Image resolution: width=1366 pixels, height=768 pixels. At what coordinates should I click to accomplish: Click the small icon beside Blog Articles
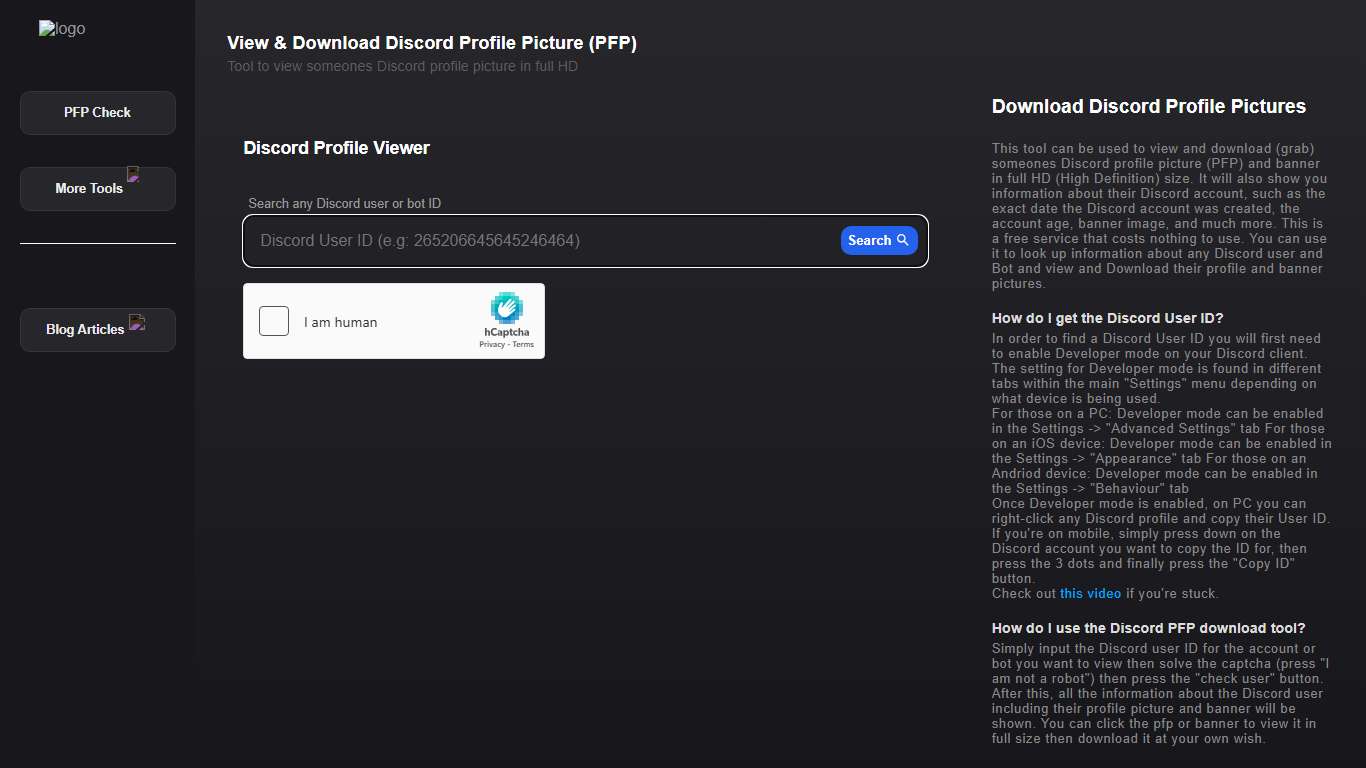(x=136, y=322)
